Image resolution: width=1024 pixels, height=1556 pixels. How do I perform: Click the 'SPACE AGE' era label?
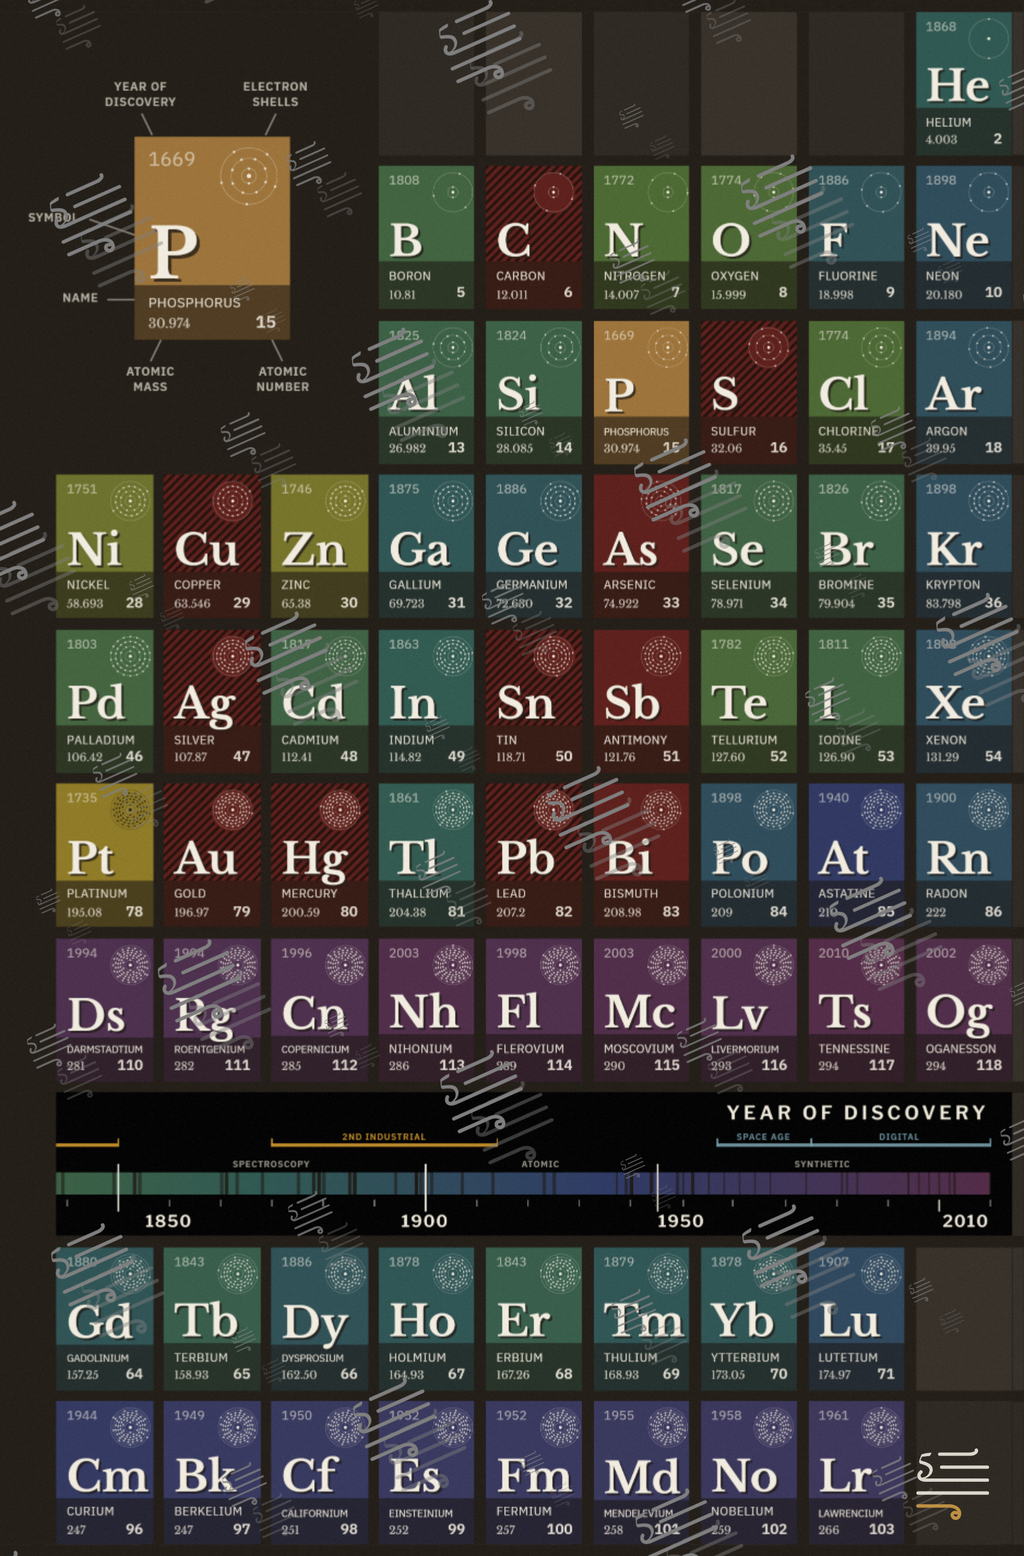click(x=763, y=1137)
